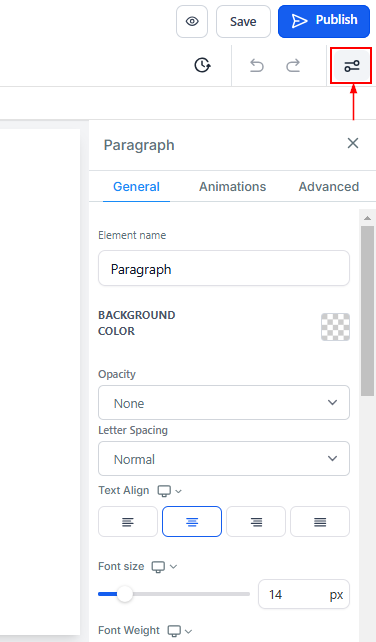Expand the Letter Spacing dropdown
This screenshot has height=642, width=376.
(x=224, y=459)
